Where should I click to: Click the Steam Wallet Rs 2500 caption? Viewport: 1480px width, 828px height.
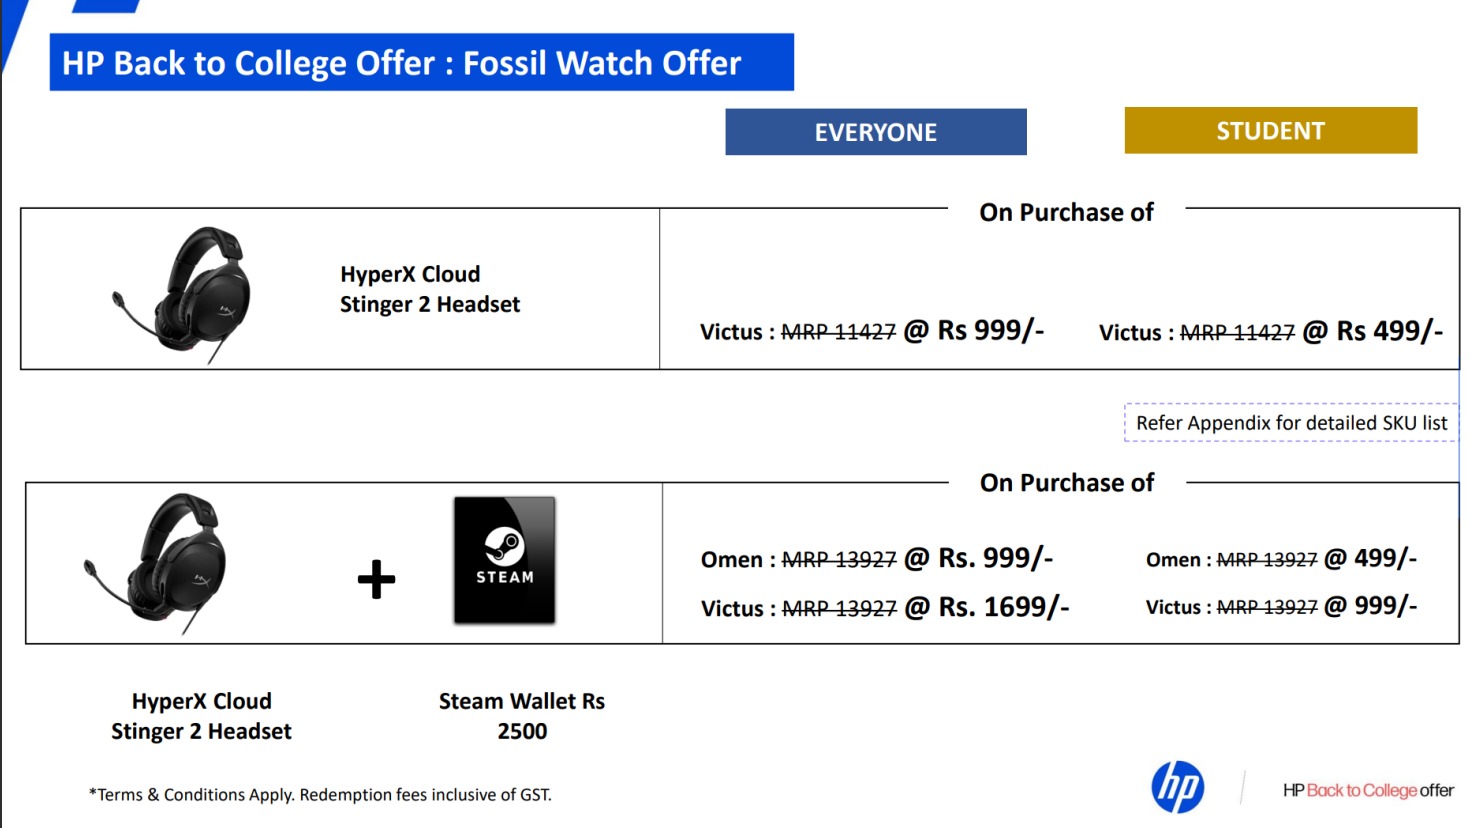(x=522, y=716)
